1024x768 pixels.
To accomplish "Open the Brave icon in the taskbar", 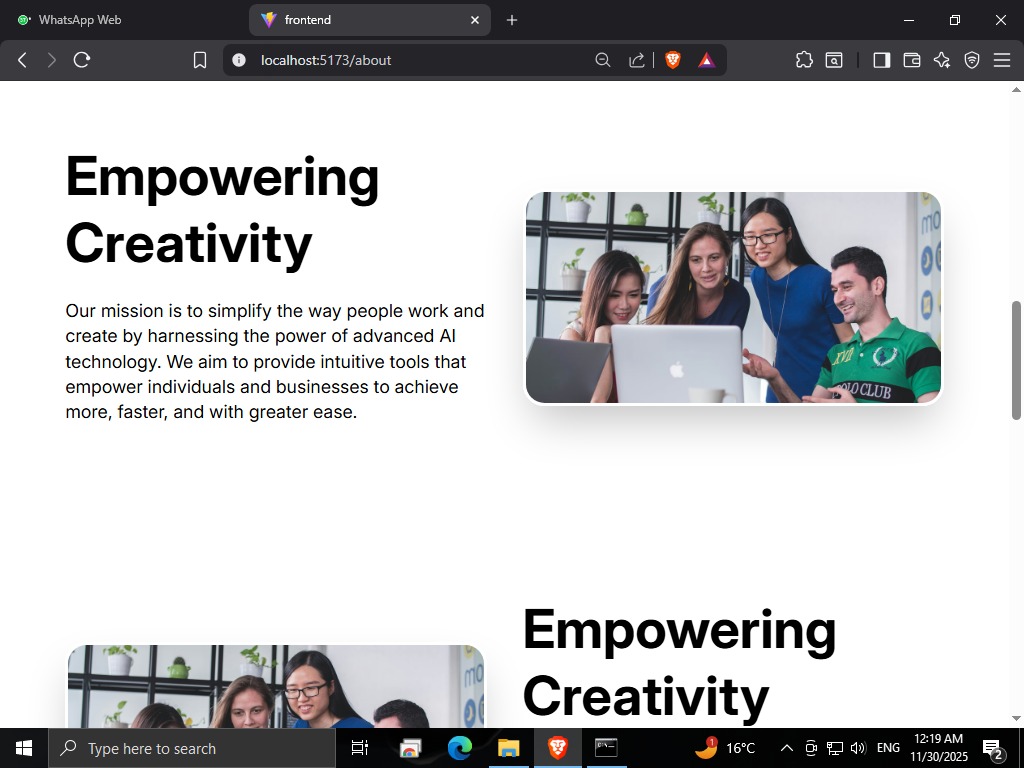I will coord(558,747).
